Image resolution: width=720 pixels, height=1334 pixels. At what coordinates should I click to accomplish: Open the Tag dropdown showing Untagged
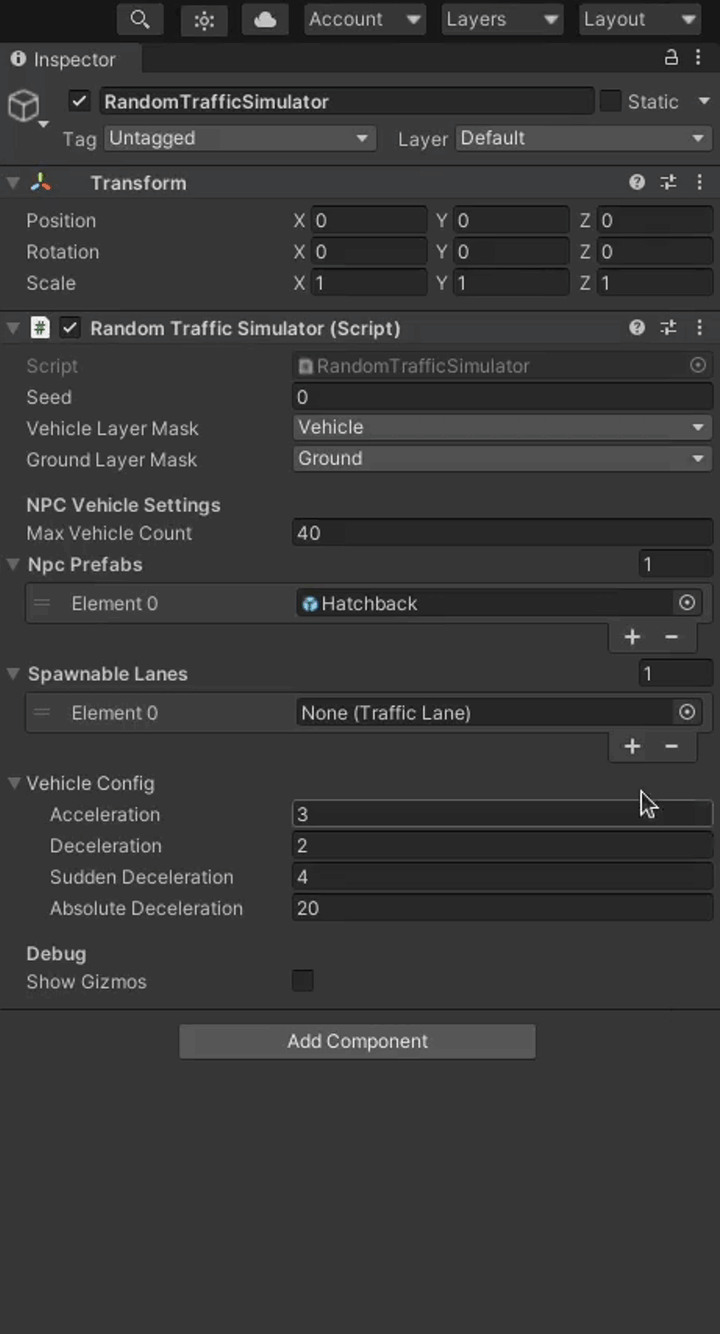click(x=238, y=138)
